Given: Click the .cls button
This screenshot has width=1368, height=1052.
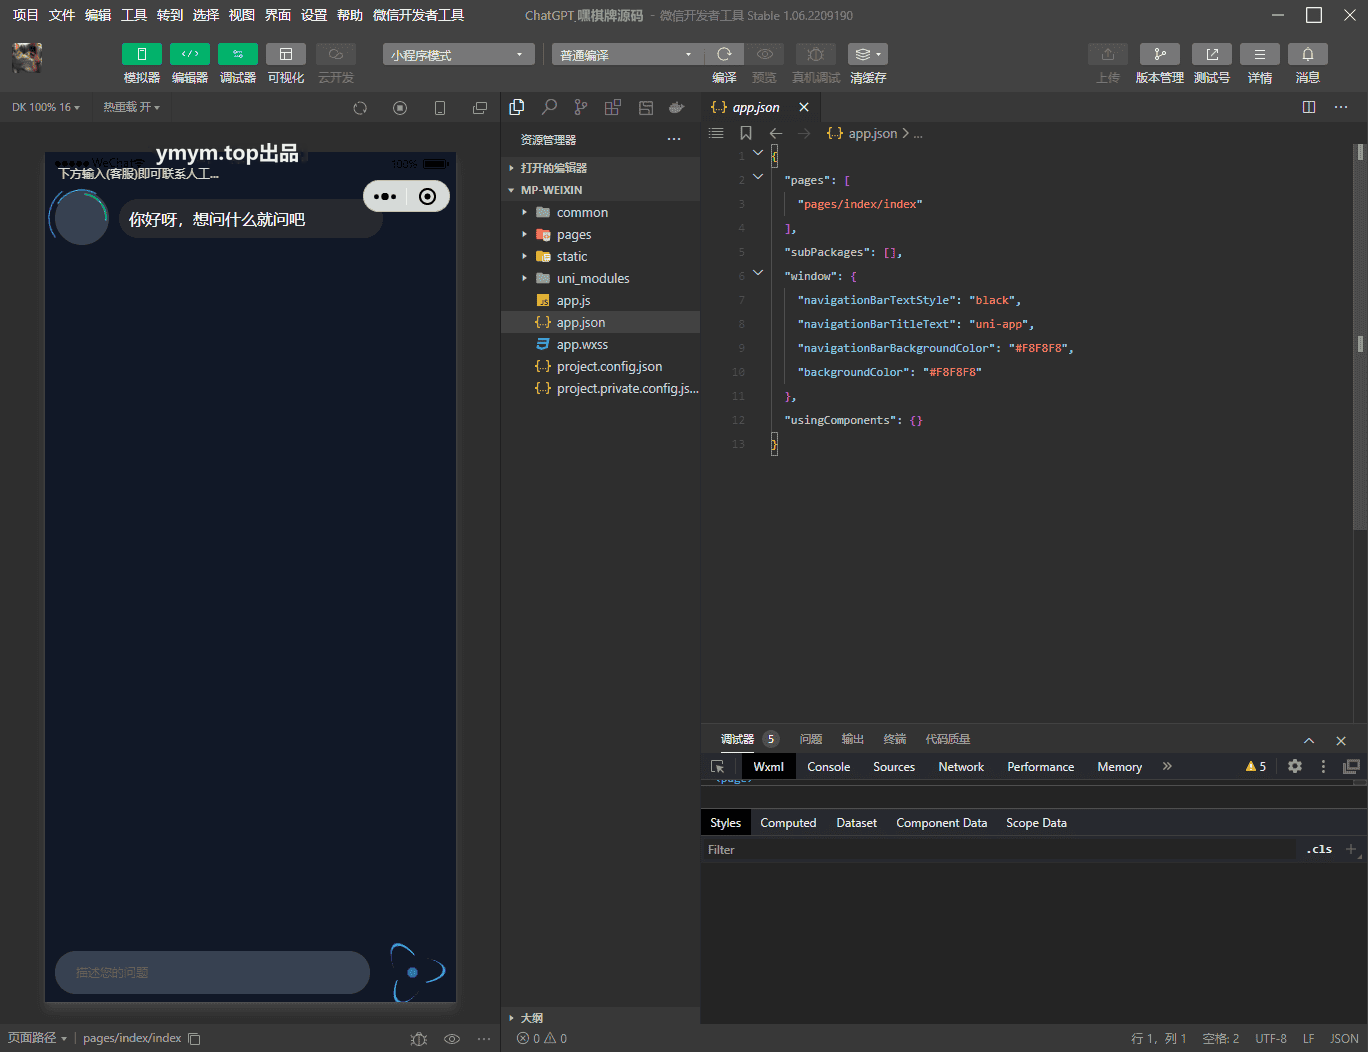Looking at the screenshot, I should click(1319, 849).
